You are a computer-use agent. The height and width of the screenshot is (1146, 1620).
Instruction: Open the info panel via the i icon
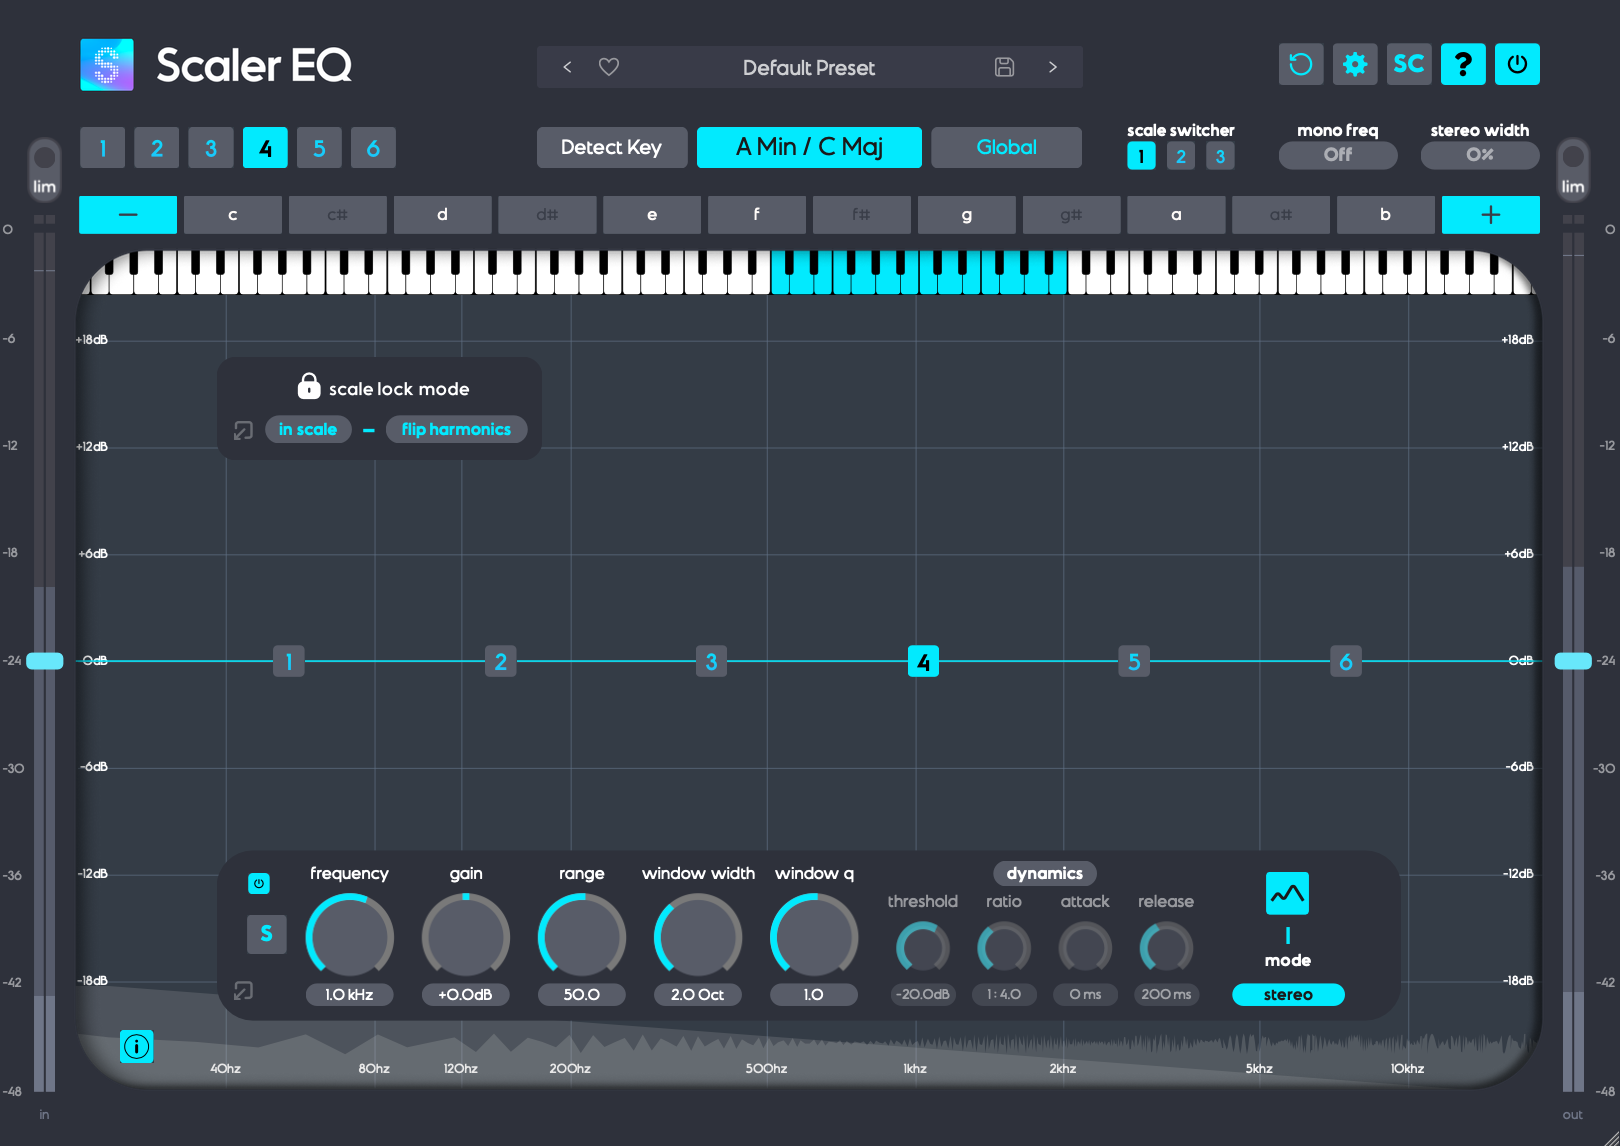tap(137, 1047)
